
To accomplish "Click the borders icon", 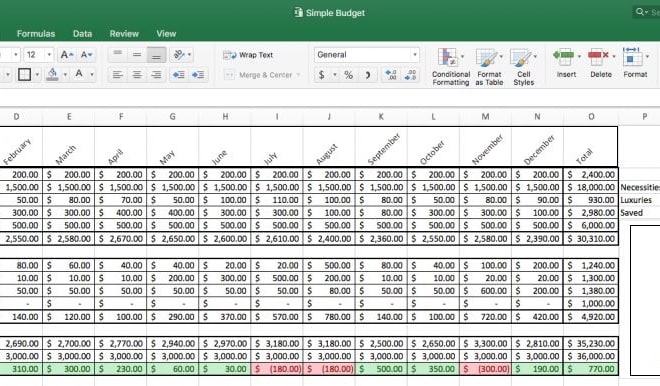I will [24, 75].
